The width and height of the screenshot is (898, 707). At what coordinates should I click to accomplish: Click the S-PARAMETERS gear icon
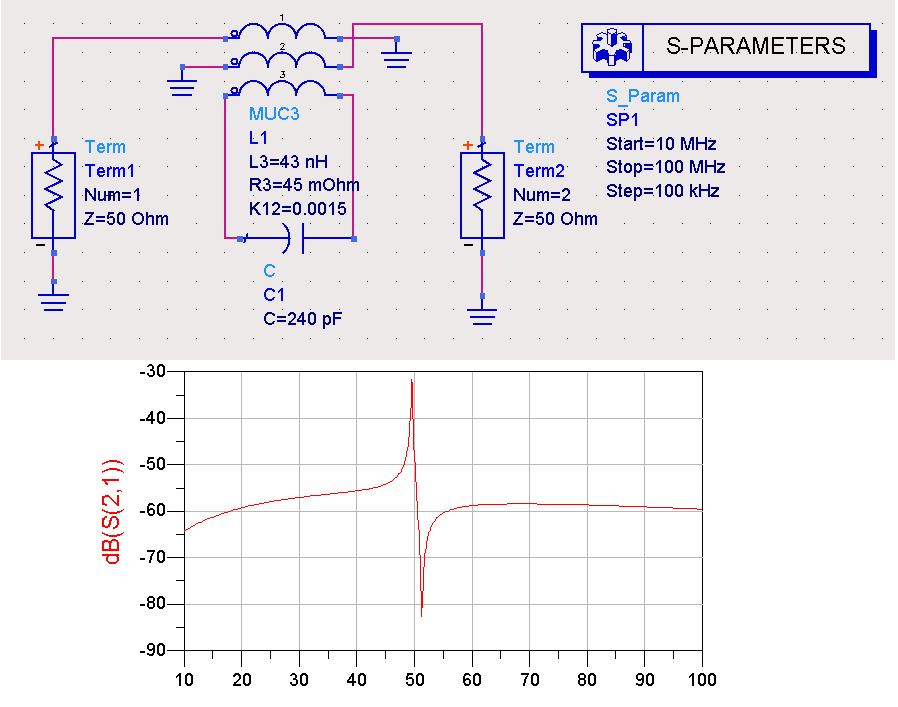(x=608, y=47)
